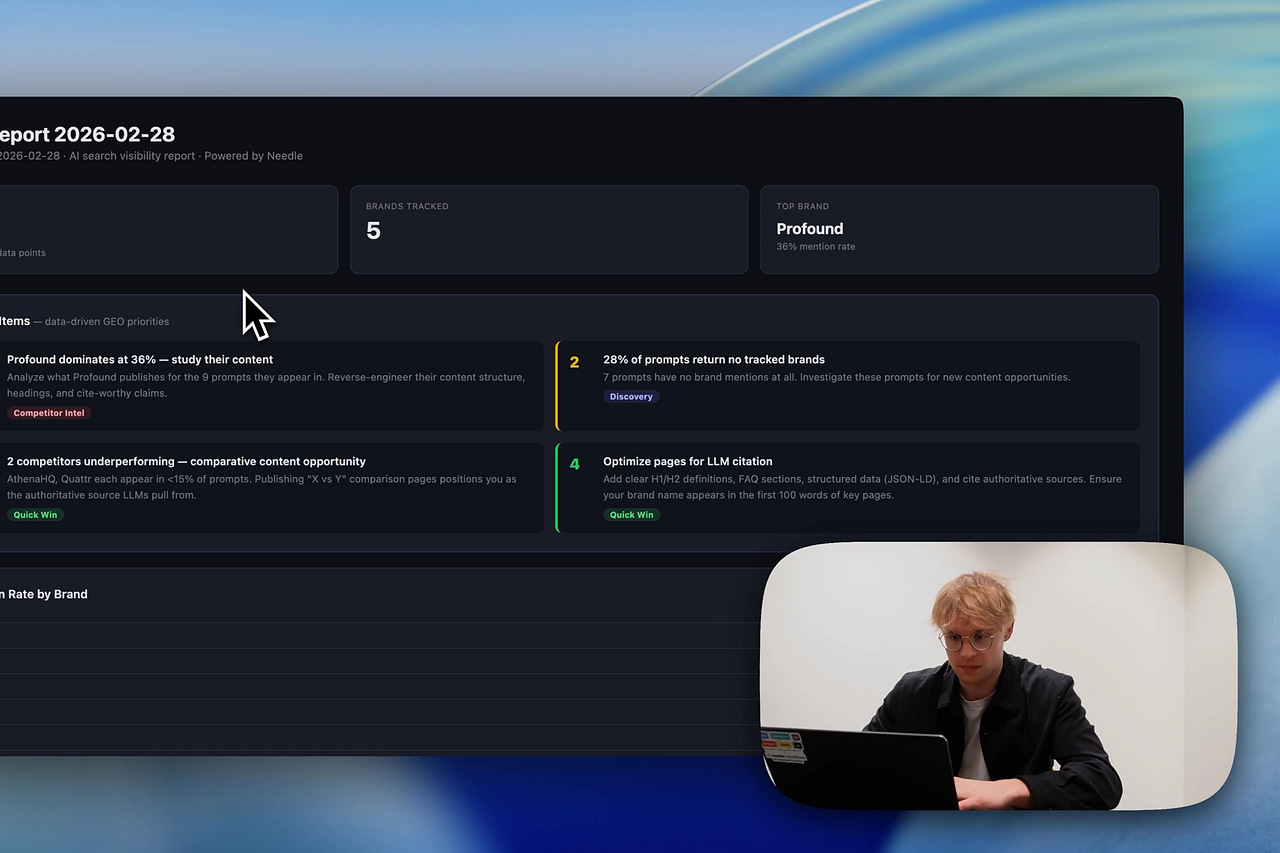Select the 'Profound dominates at 36%' action item
This screenshot has width=1280, height=853.
(x=271, y=386)
